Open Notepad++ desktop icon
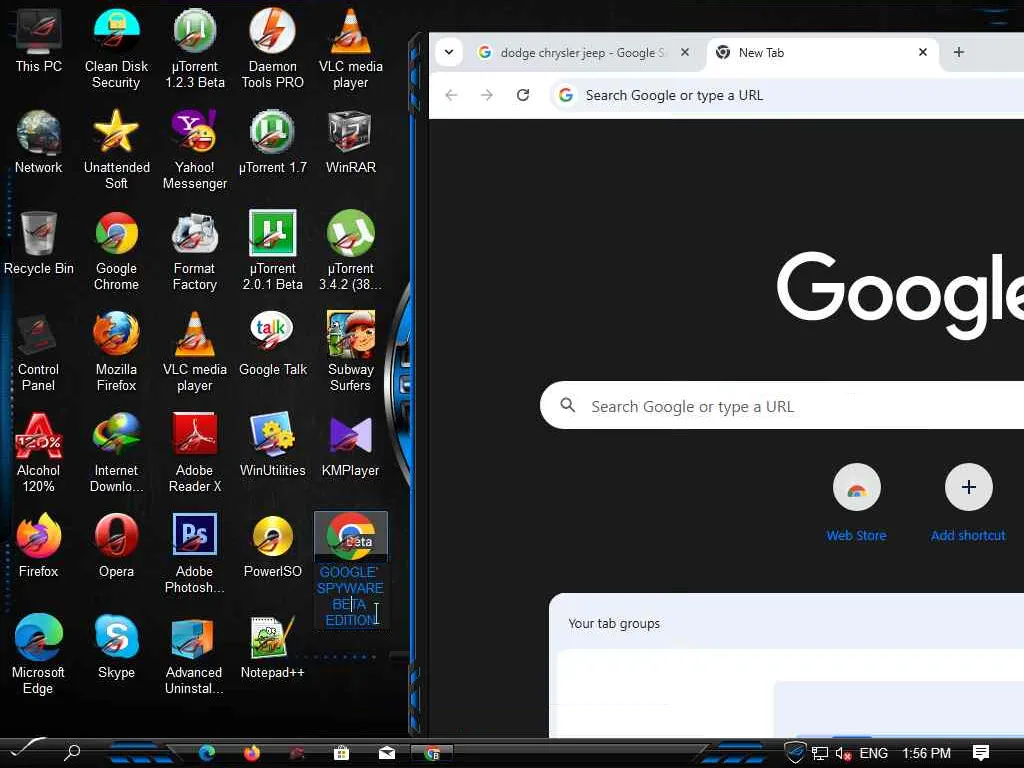The width and height of the screenshot is (1024, 768). (272, 647)
